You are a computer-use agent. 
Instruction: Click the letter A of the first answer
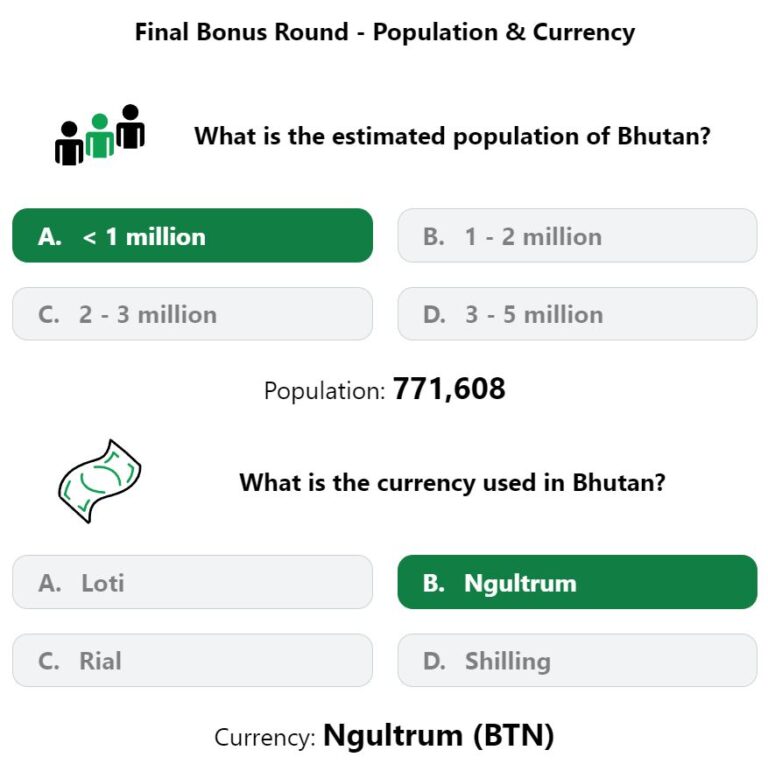(x=49, y=237)
